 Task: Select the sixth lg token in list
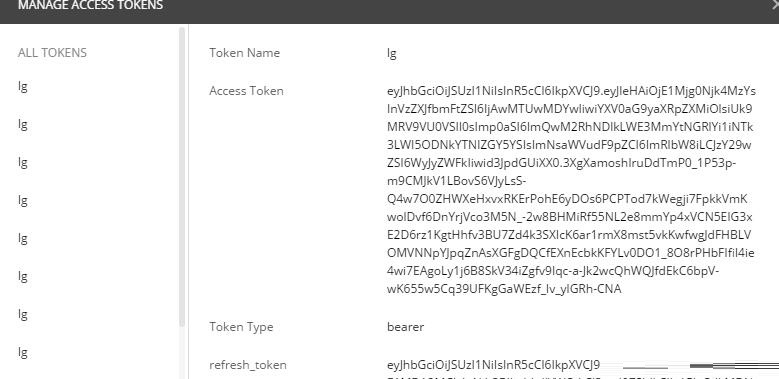23,277
